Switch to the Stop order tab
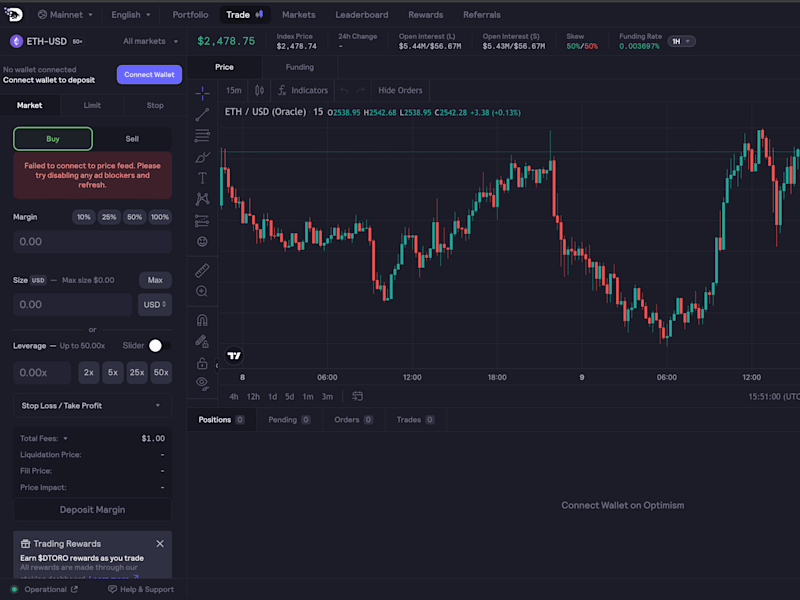Screen dimensions: 800x600 (x=155, y=106)
